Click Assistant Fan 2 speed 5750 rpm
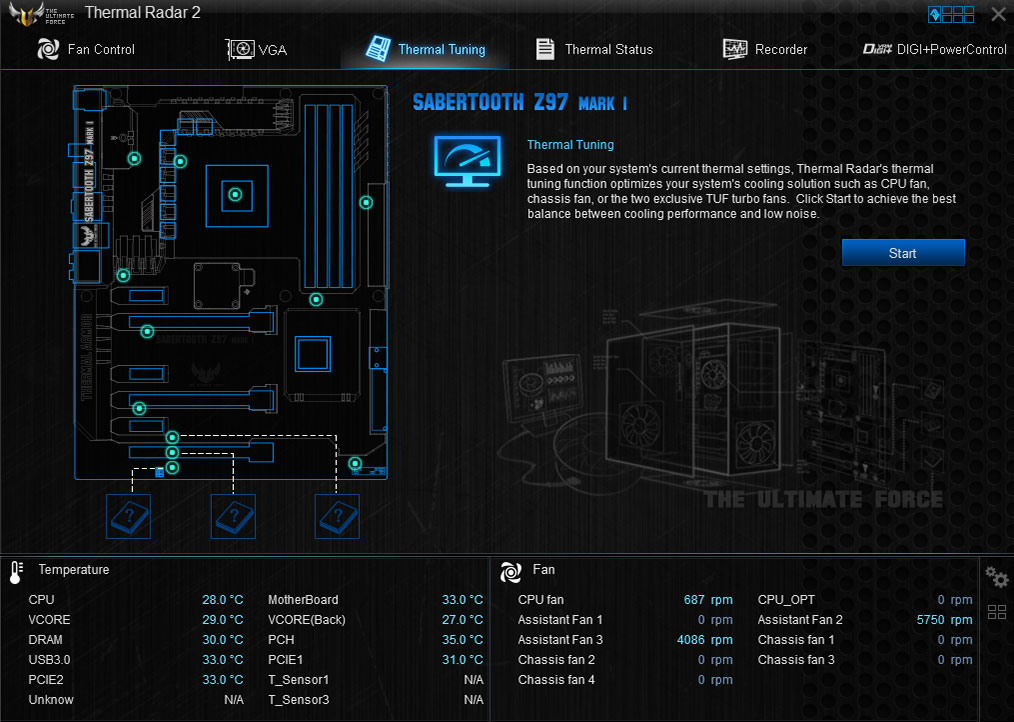Image resolution: width=1014 pixels, height=722 pixels. pos(944,620)
